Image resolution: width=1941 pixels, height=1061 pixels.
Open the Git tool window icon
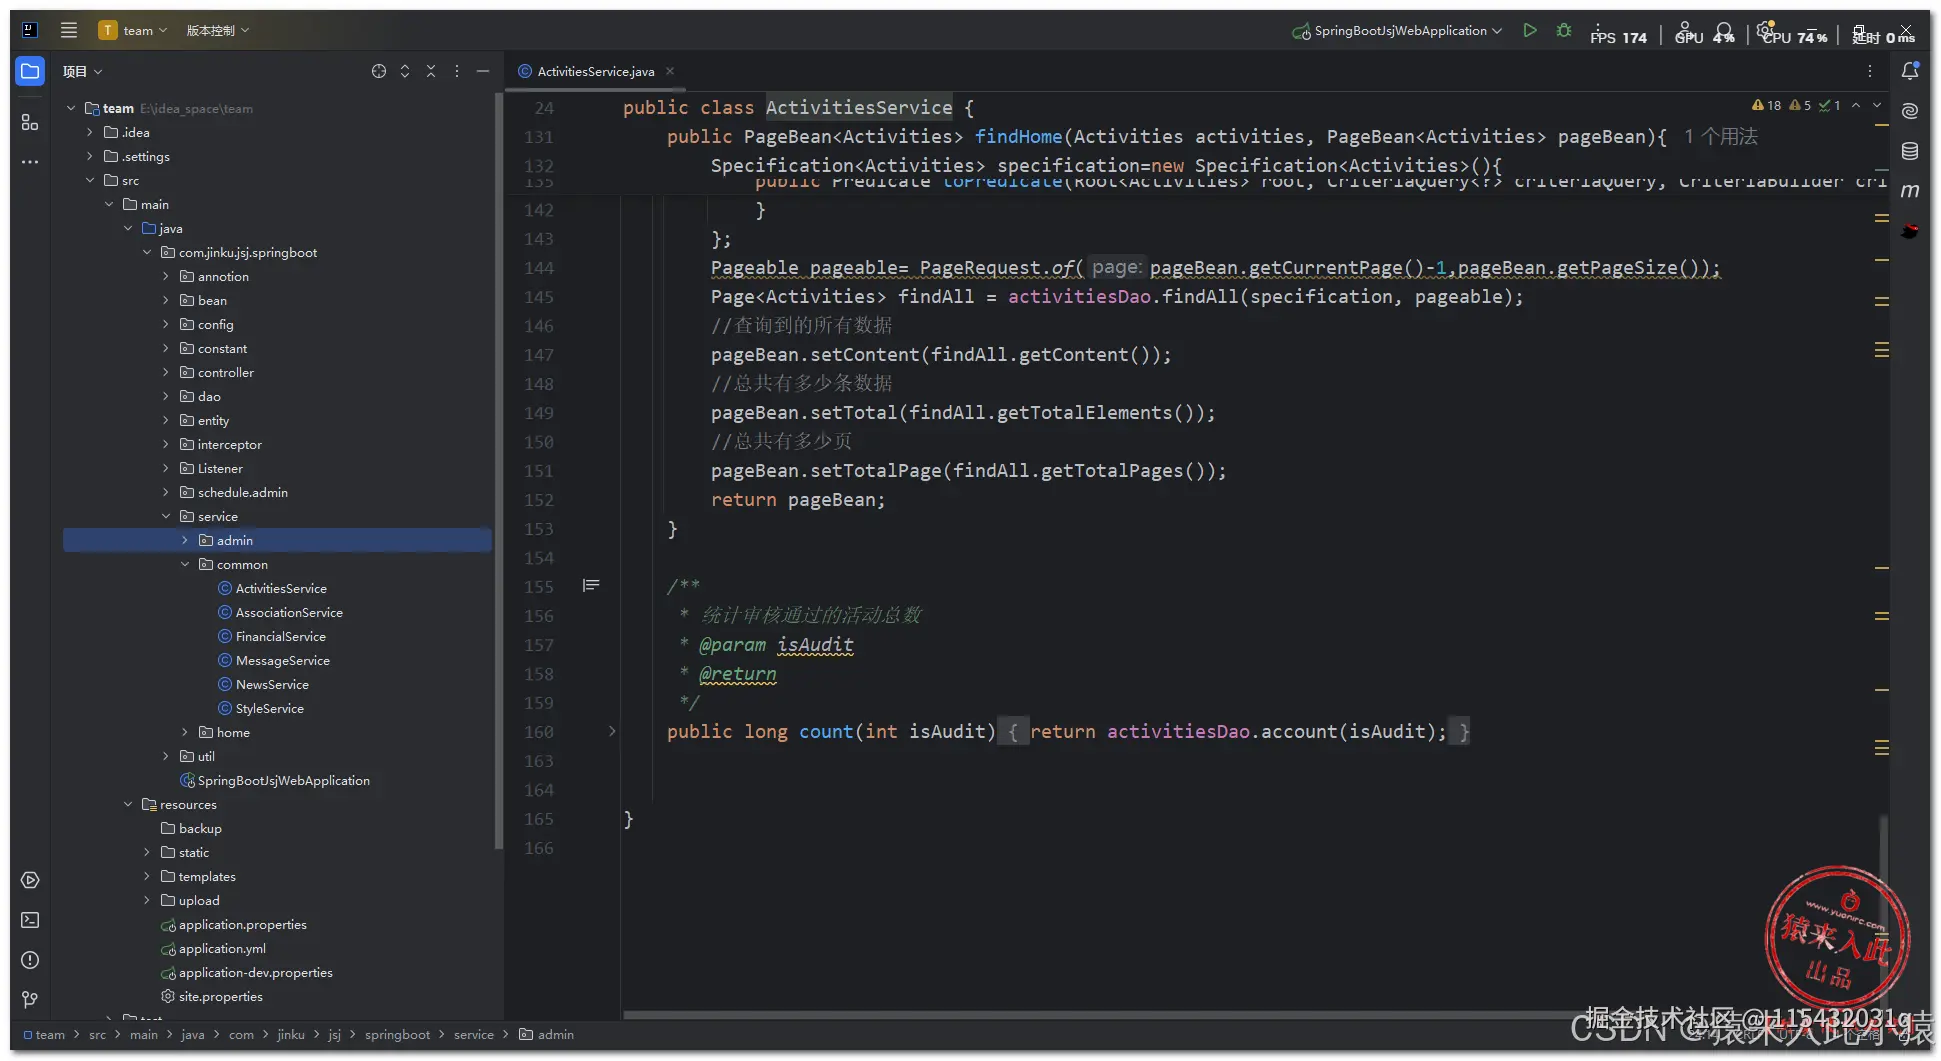[30, 999]
